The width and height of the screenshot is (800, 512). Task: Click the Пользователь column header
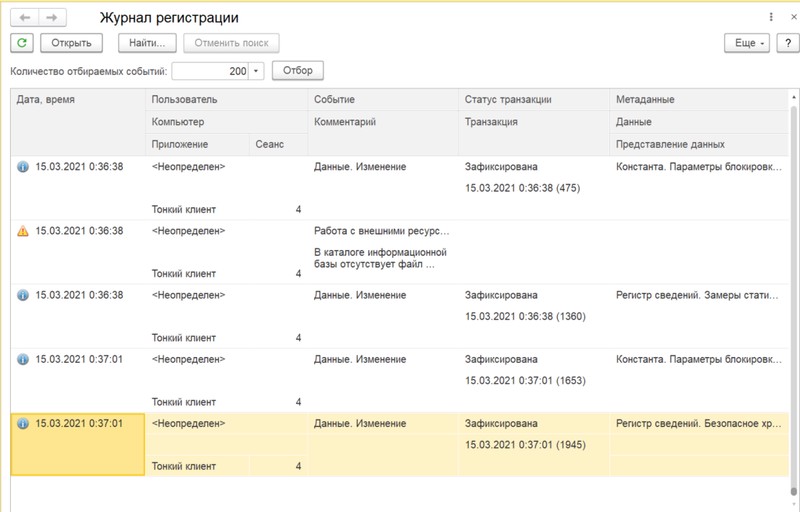(227, 100)
